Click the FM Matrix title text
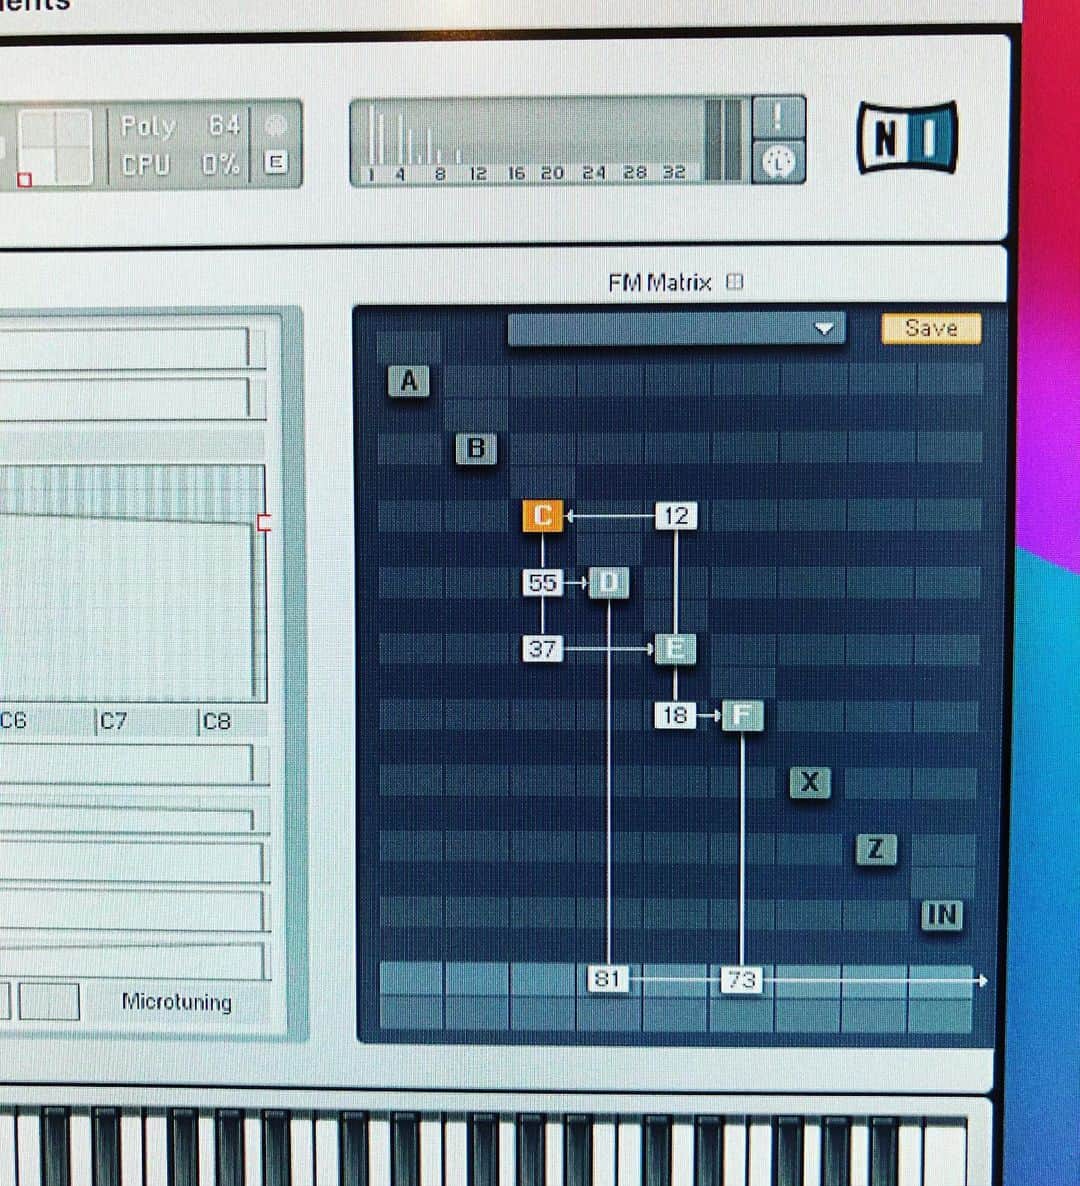1080x1186 pixels. (x=659, y=283)
